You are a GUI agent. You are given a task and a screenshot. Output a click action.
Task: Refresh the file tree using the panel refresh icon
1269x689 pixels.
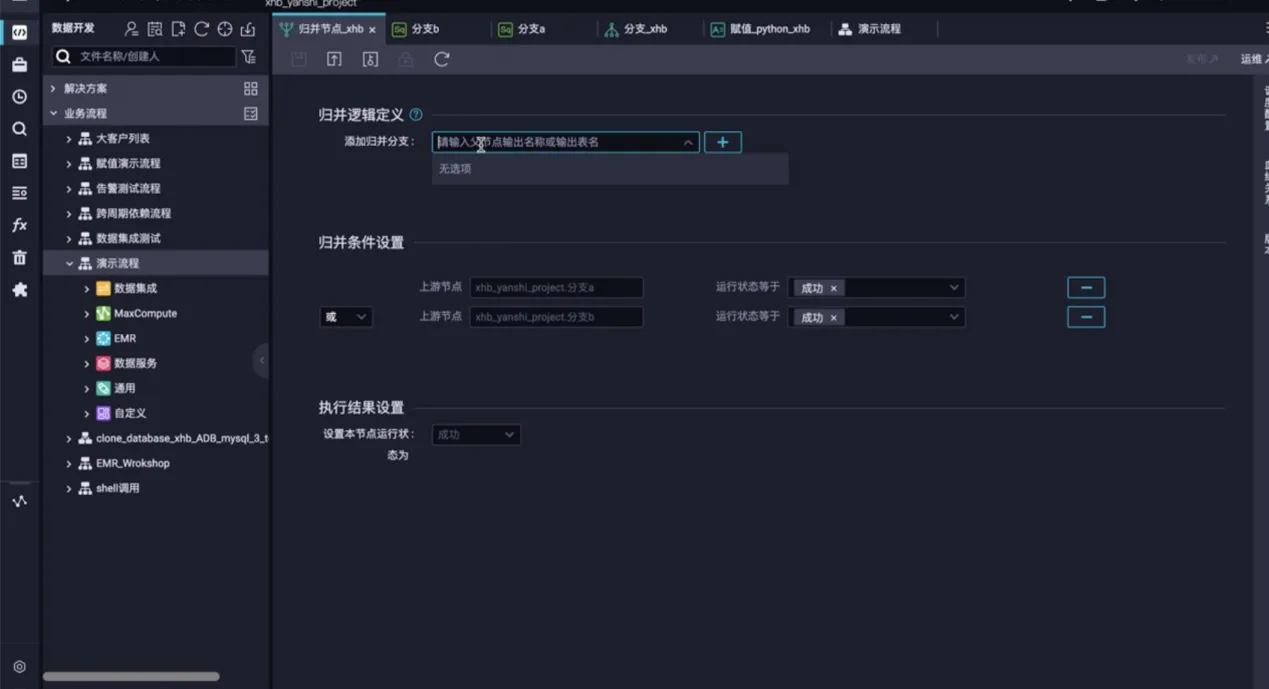[201, 29]
